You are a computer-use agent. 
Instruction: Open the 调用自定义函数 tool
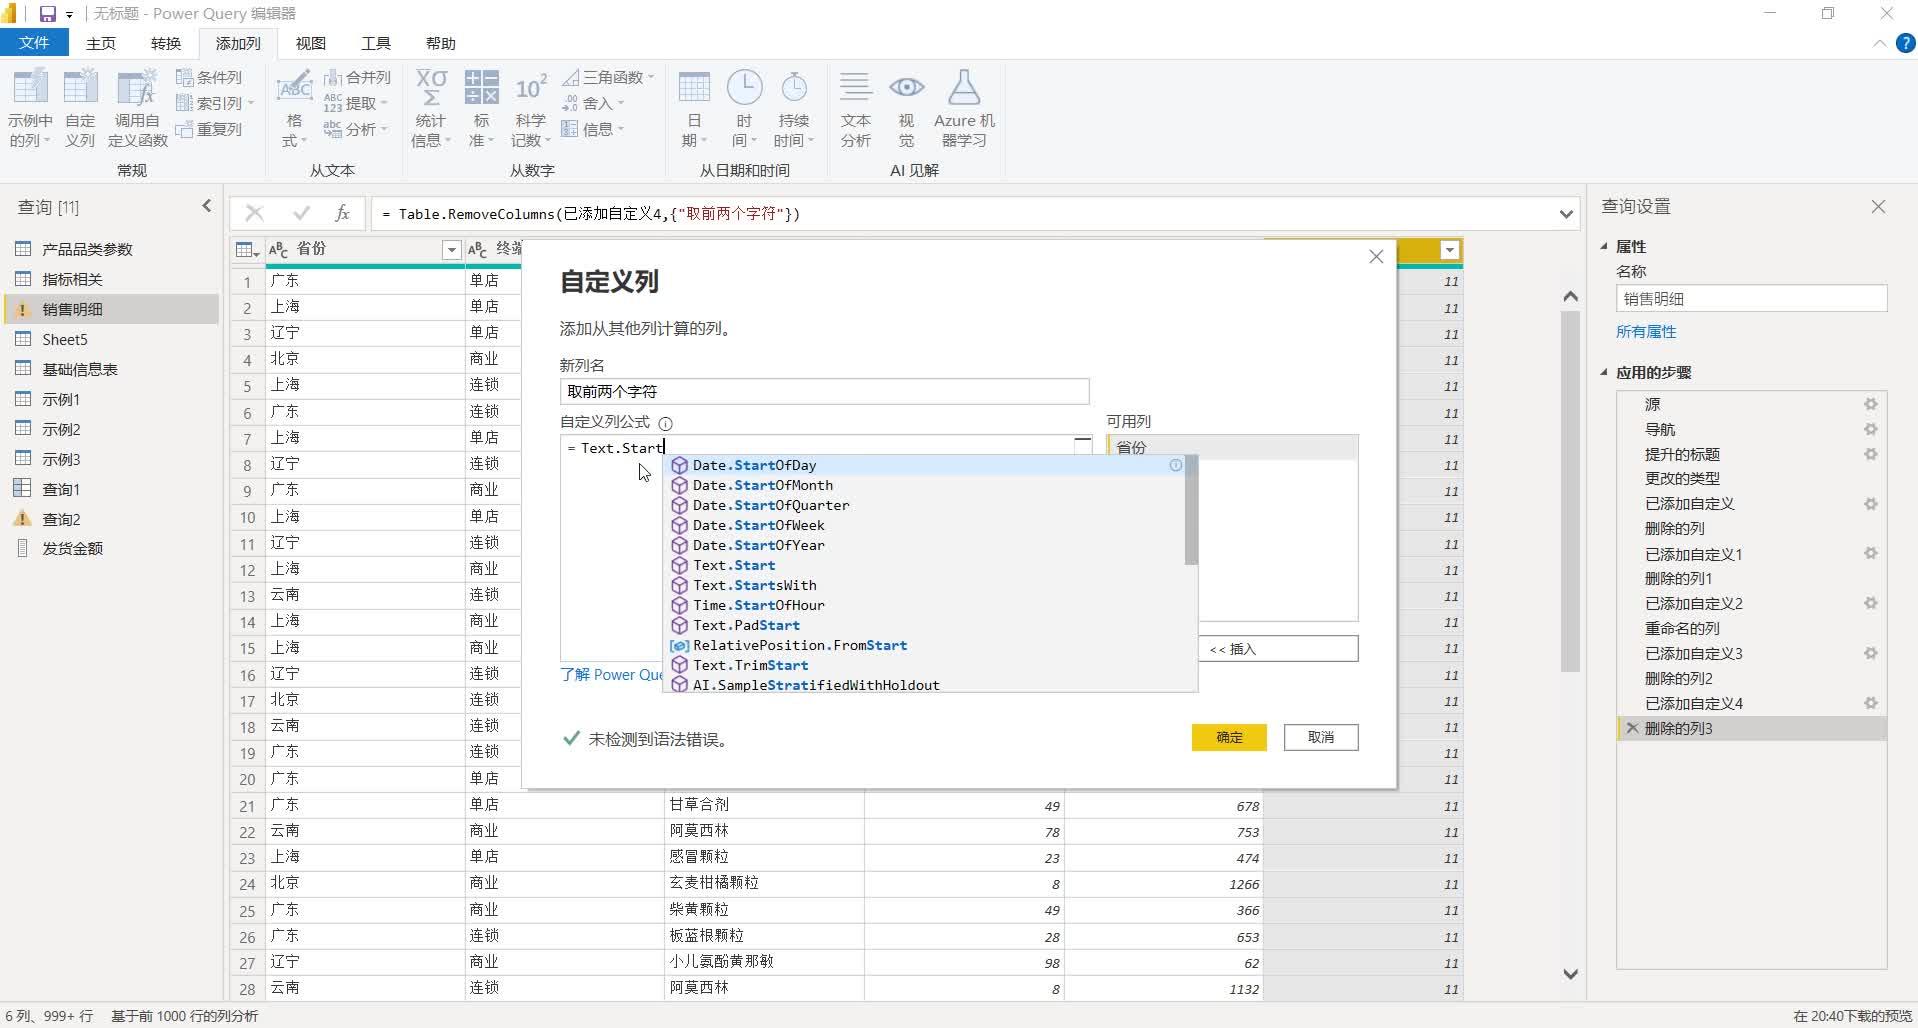tap(137, 105)
